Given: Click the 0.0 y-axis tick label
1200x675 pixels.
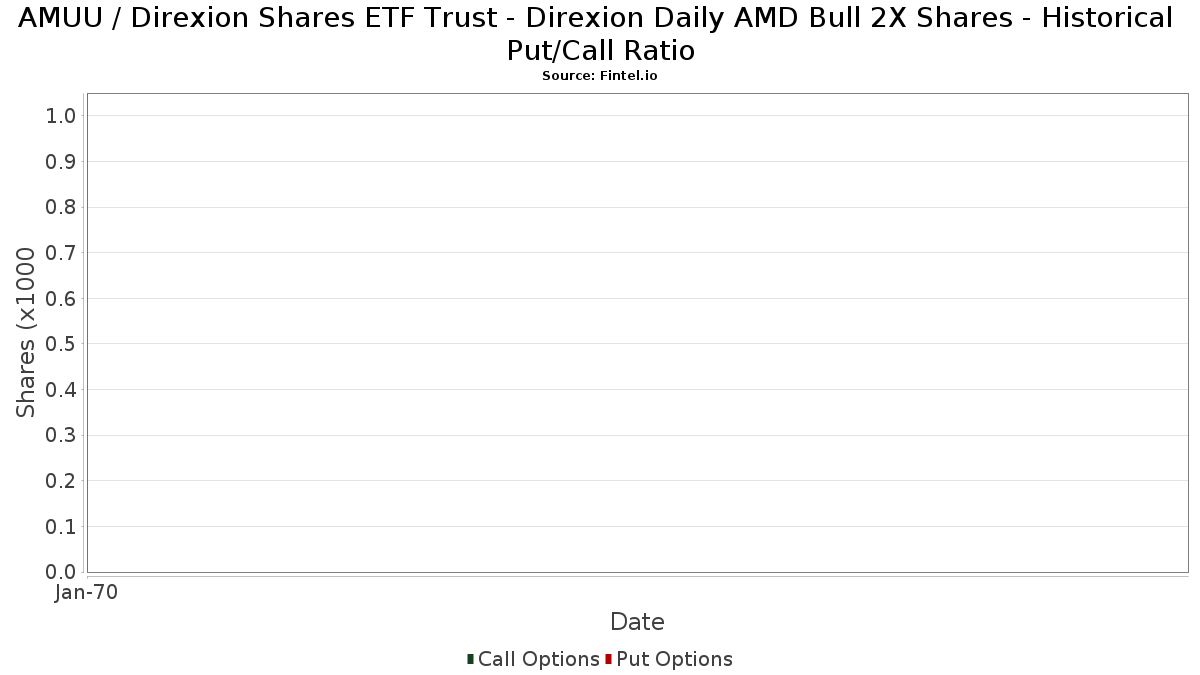Looking at the screenshot, I should pyautogui.click(x=61, y=572).
